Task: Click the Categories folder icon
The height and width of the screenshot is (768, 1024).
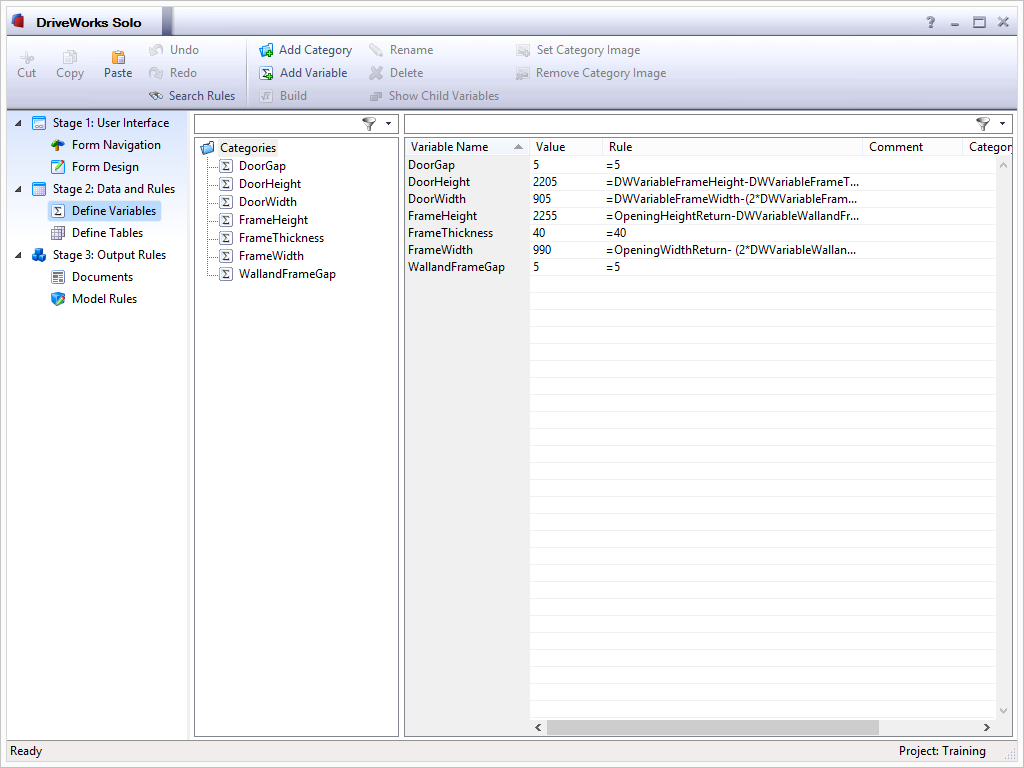Action: point(208,148)
